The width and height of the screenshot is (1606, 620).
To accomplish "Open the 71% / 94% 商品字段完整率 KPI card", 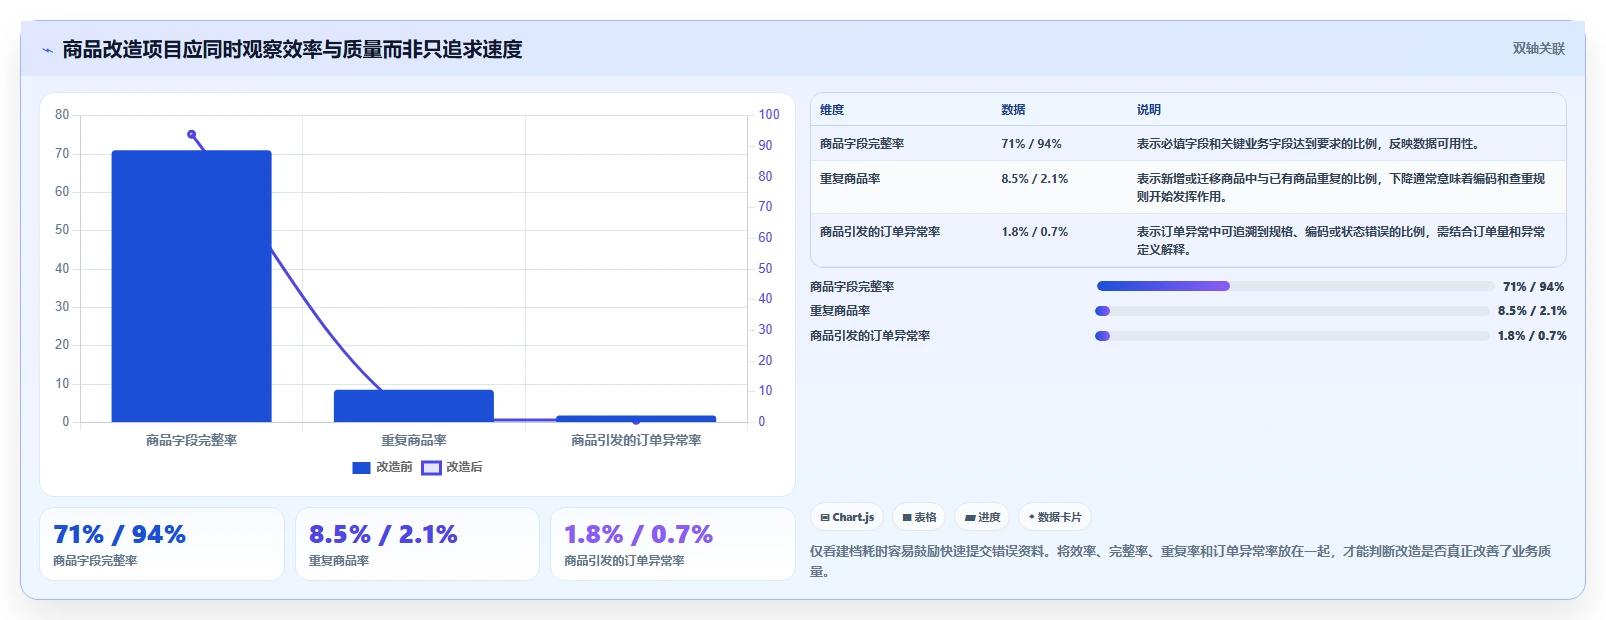I will click(x=162, y=544).
